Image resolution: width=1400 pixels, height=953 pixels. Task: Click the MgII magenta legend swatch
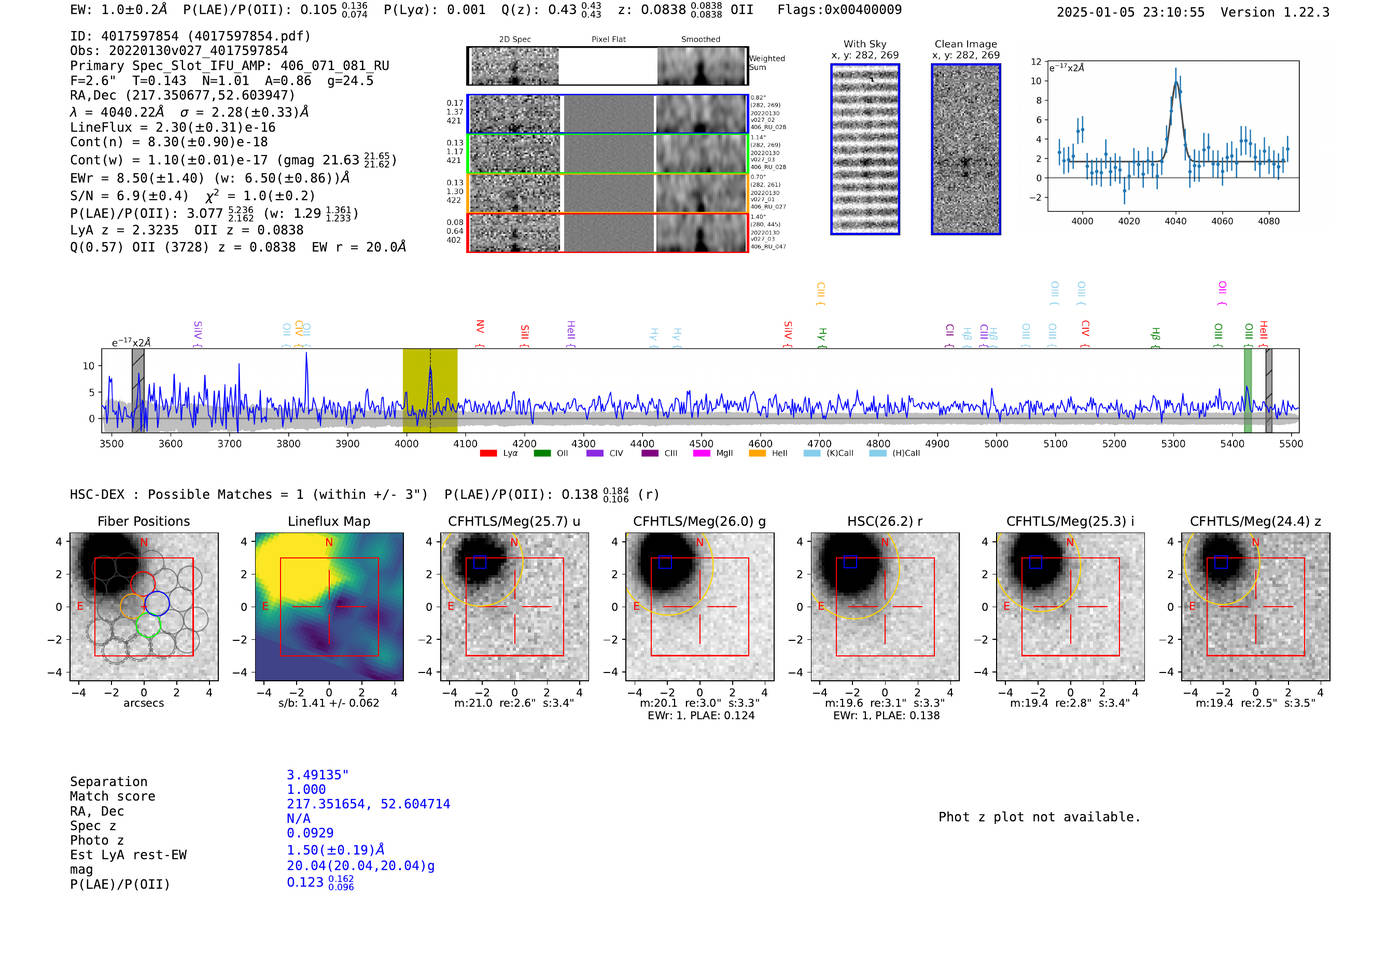(701, 453)
